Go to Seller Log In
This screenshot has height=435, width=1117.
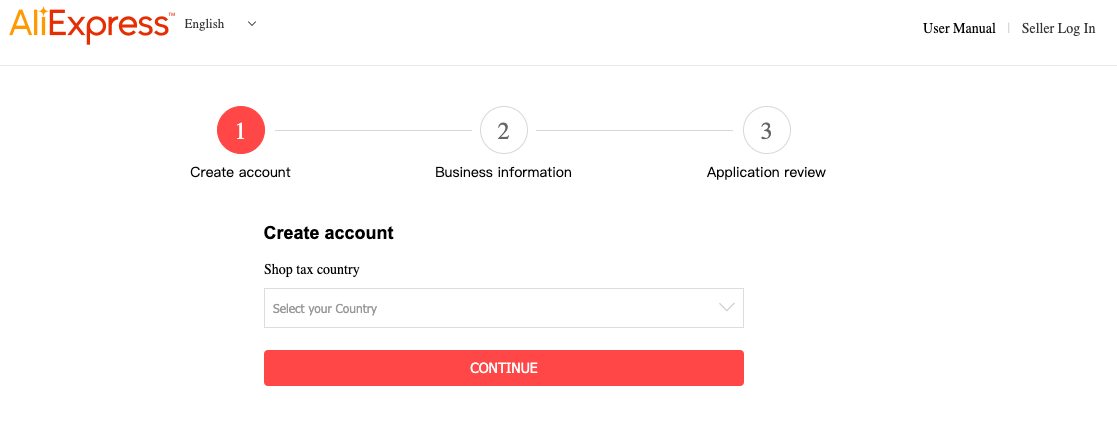click(1058, 29)
